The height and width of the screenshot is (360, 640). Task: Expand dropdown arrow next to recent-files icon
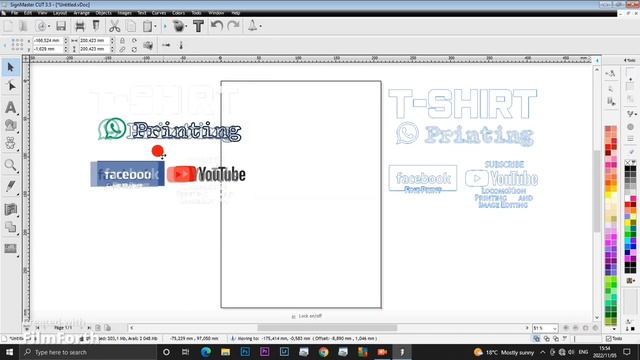click(x=49, y=27)
